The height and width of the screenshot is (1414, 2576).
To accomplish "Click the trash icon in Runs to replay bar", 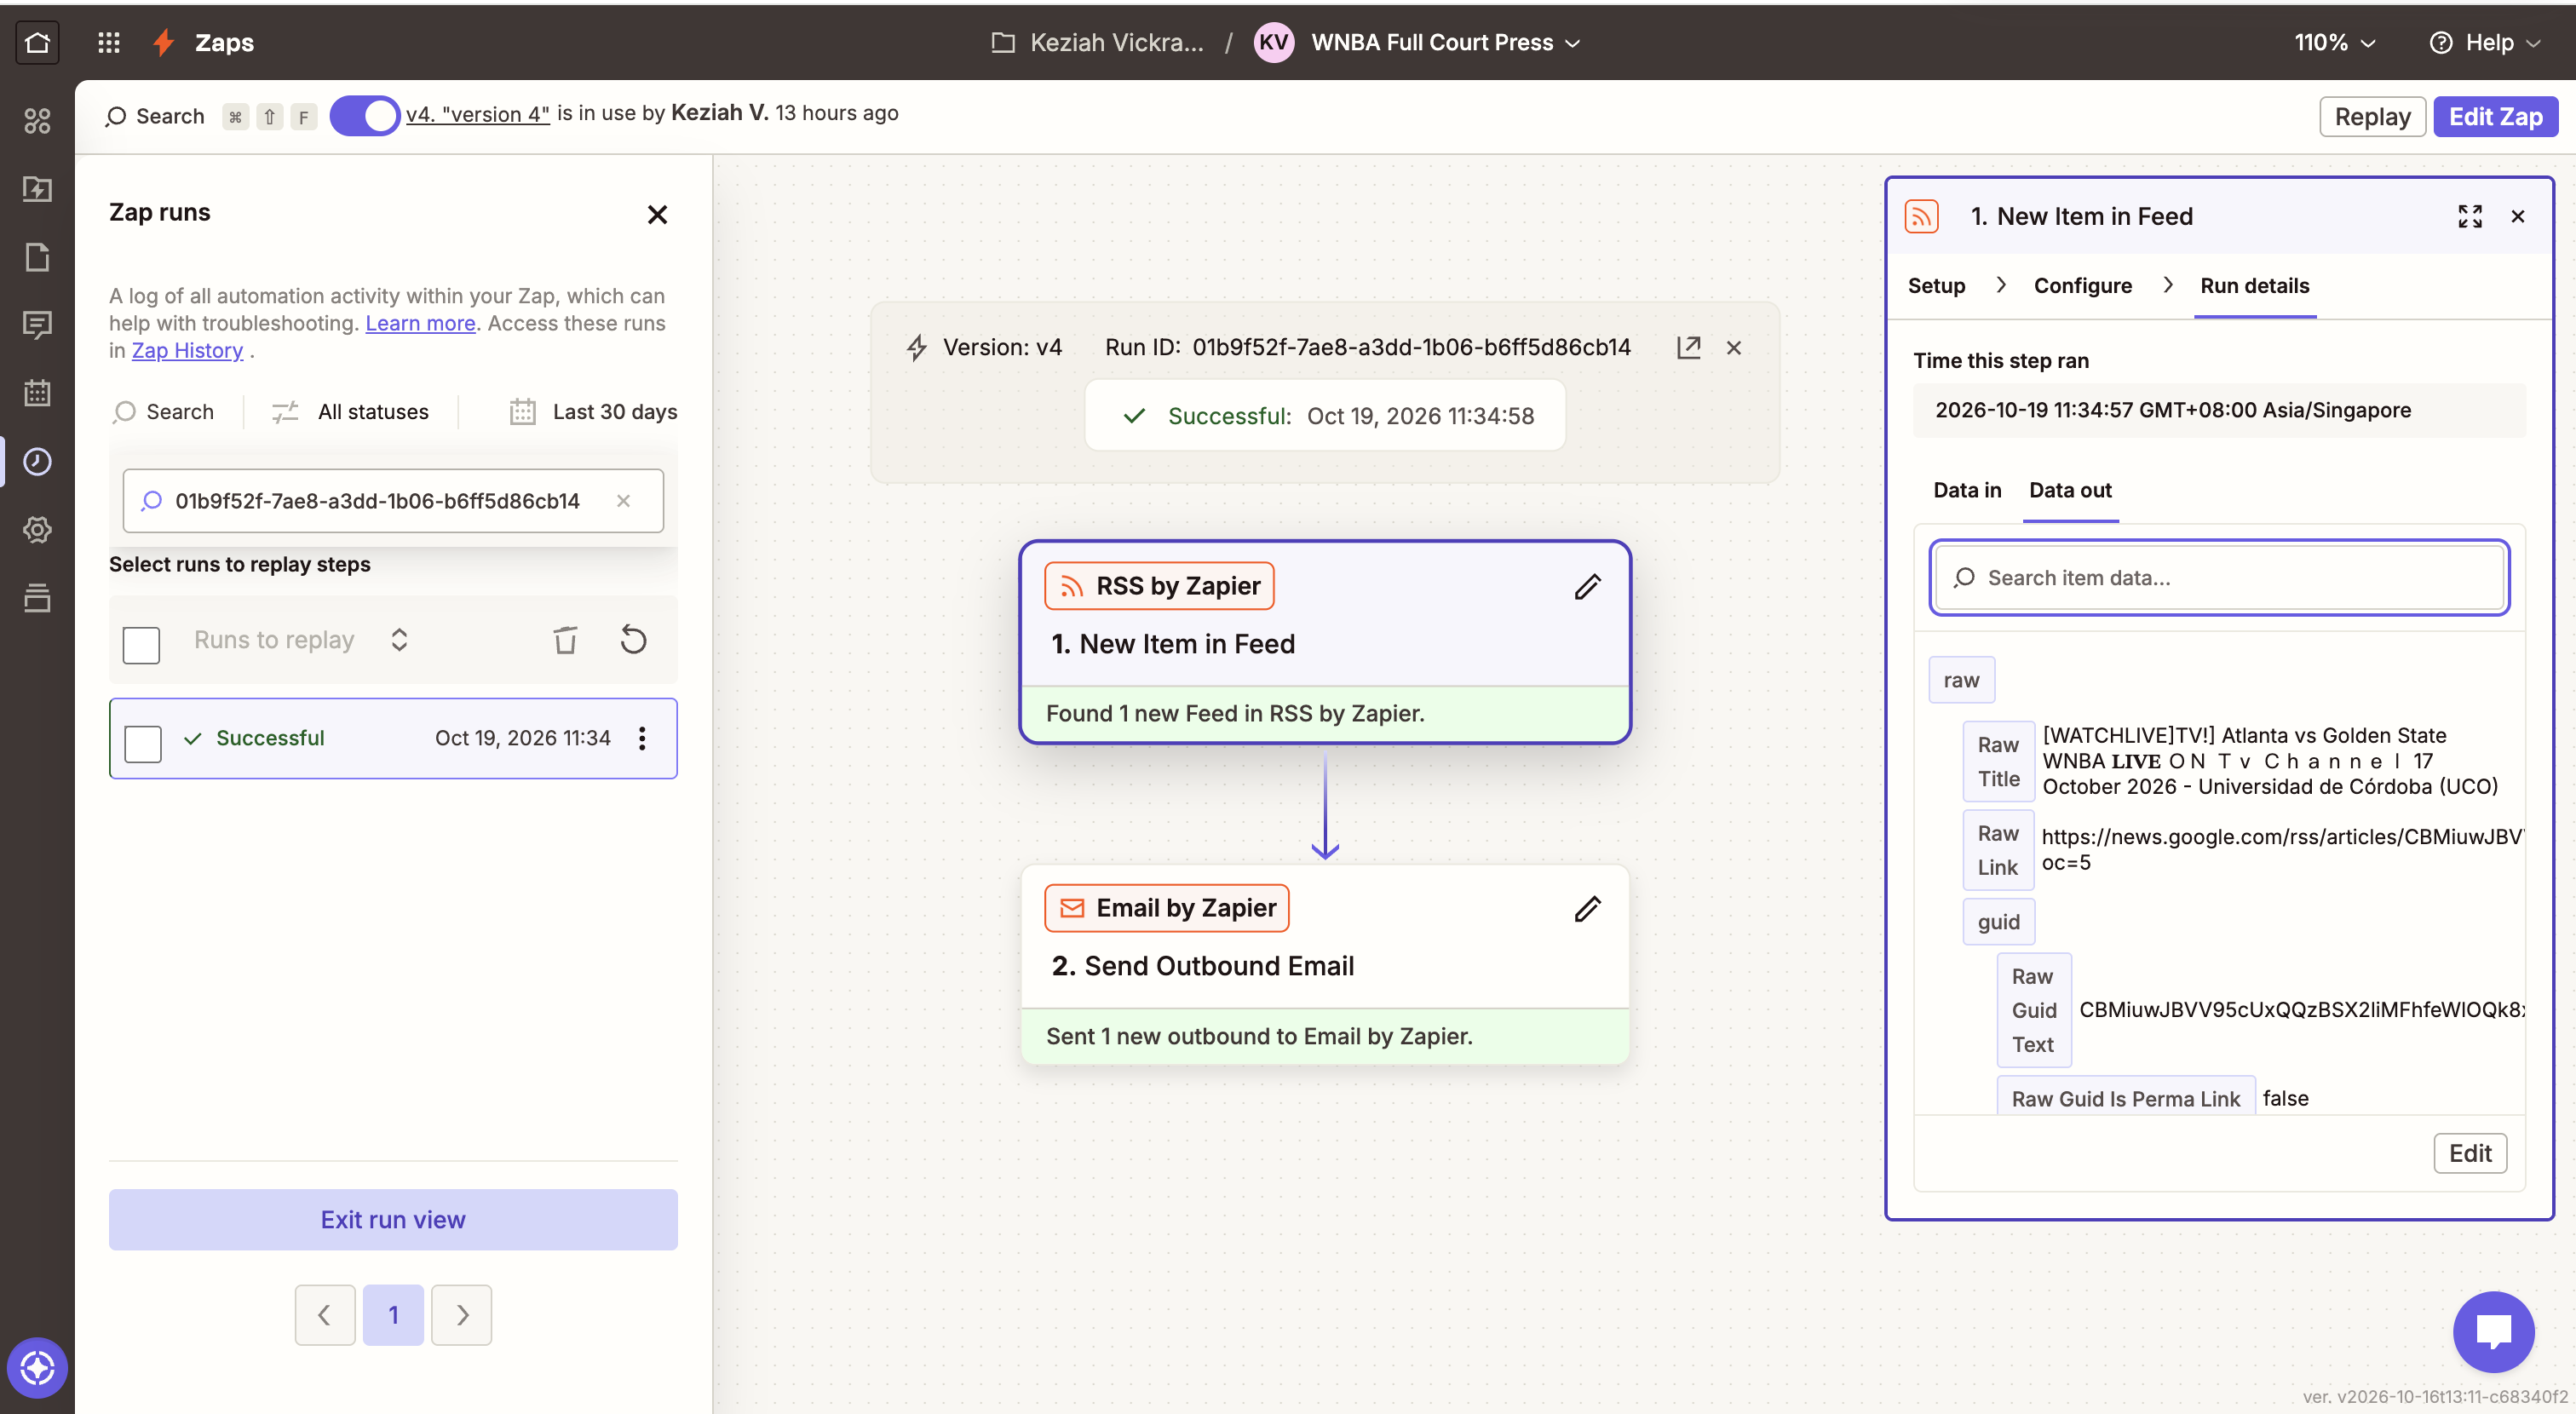I will [565, 640].
